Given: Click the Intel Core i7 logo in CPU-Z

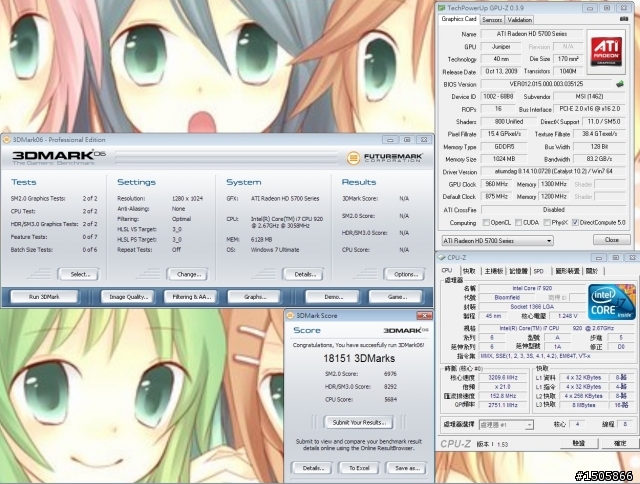Looking at the screenshot, I should click(612, 302).
